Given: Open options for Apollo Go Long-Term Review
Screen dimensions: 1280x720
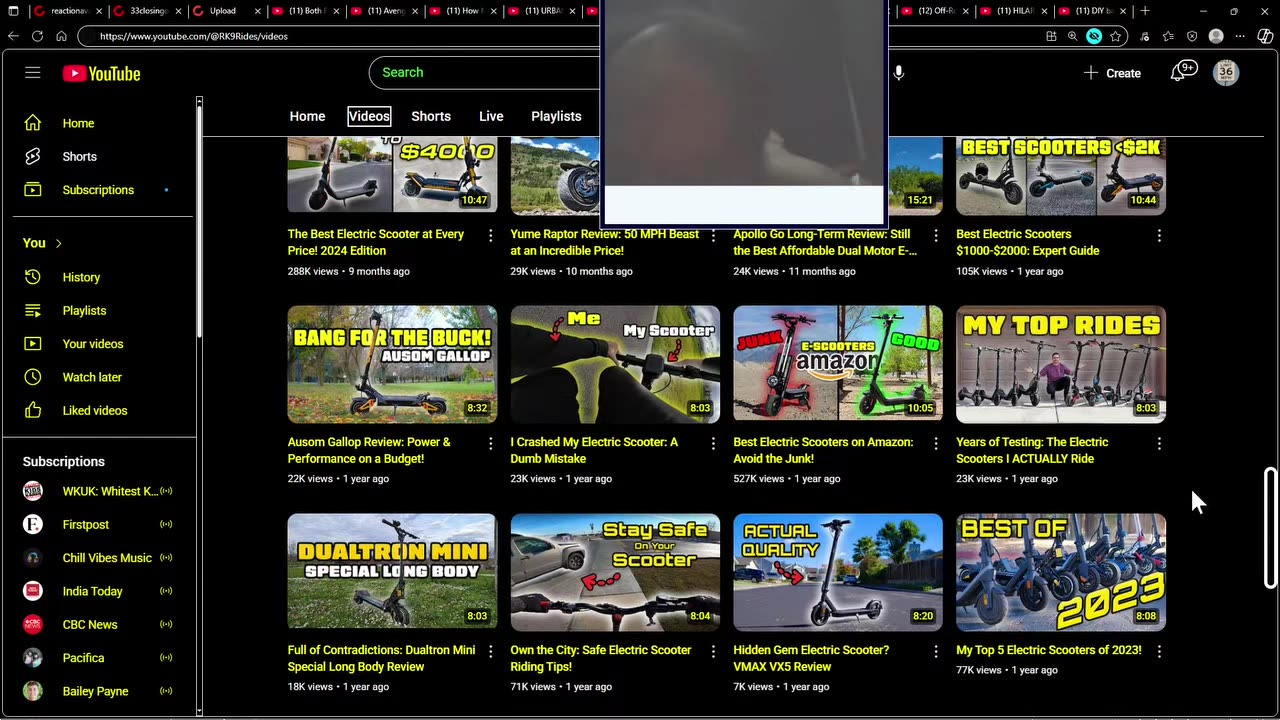Looking at the screenshot, I should (x=936, y=235).
